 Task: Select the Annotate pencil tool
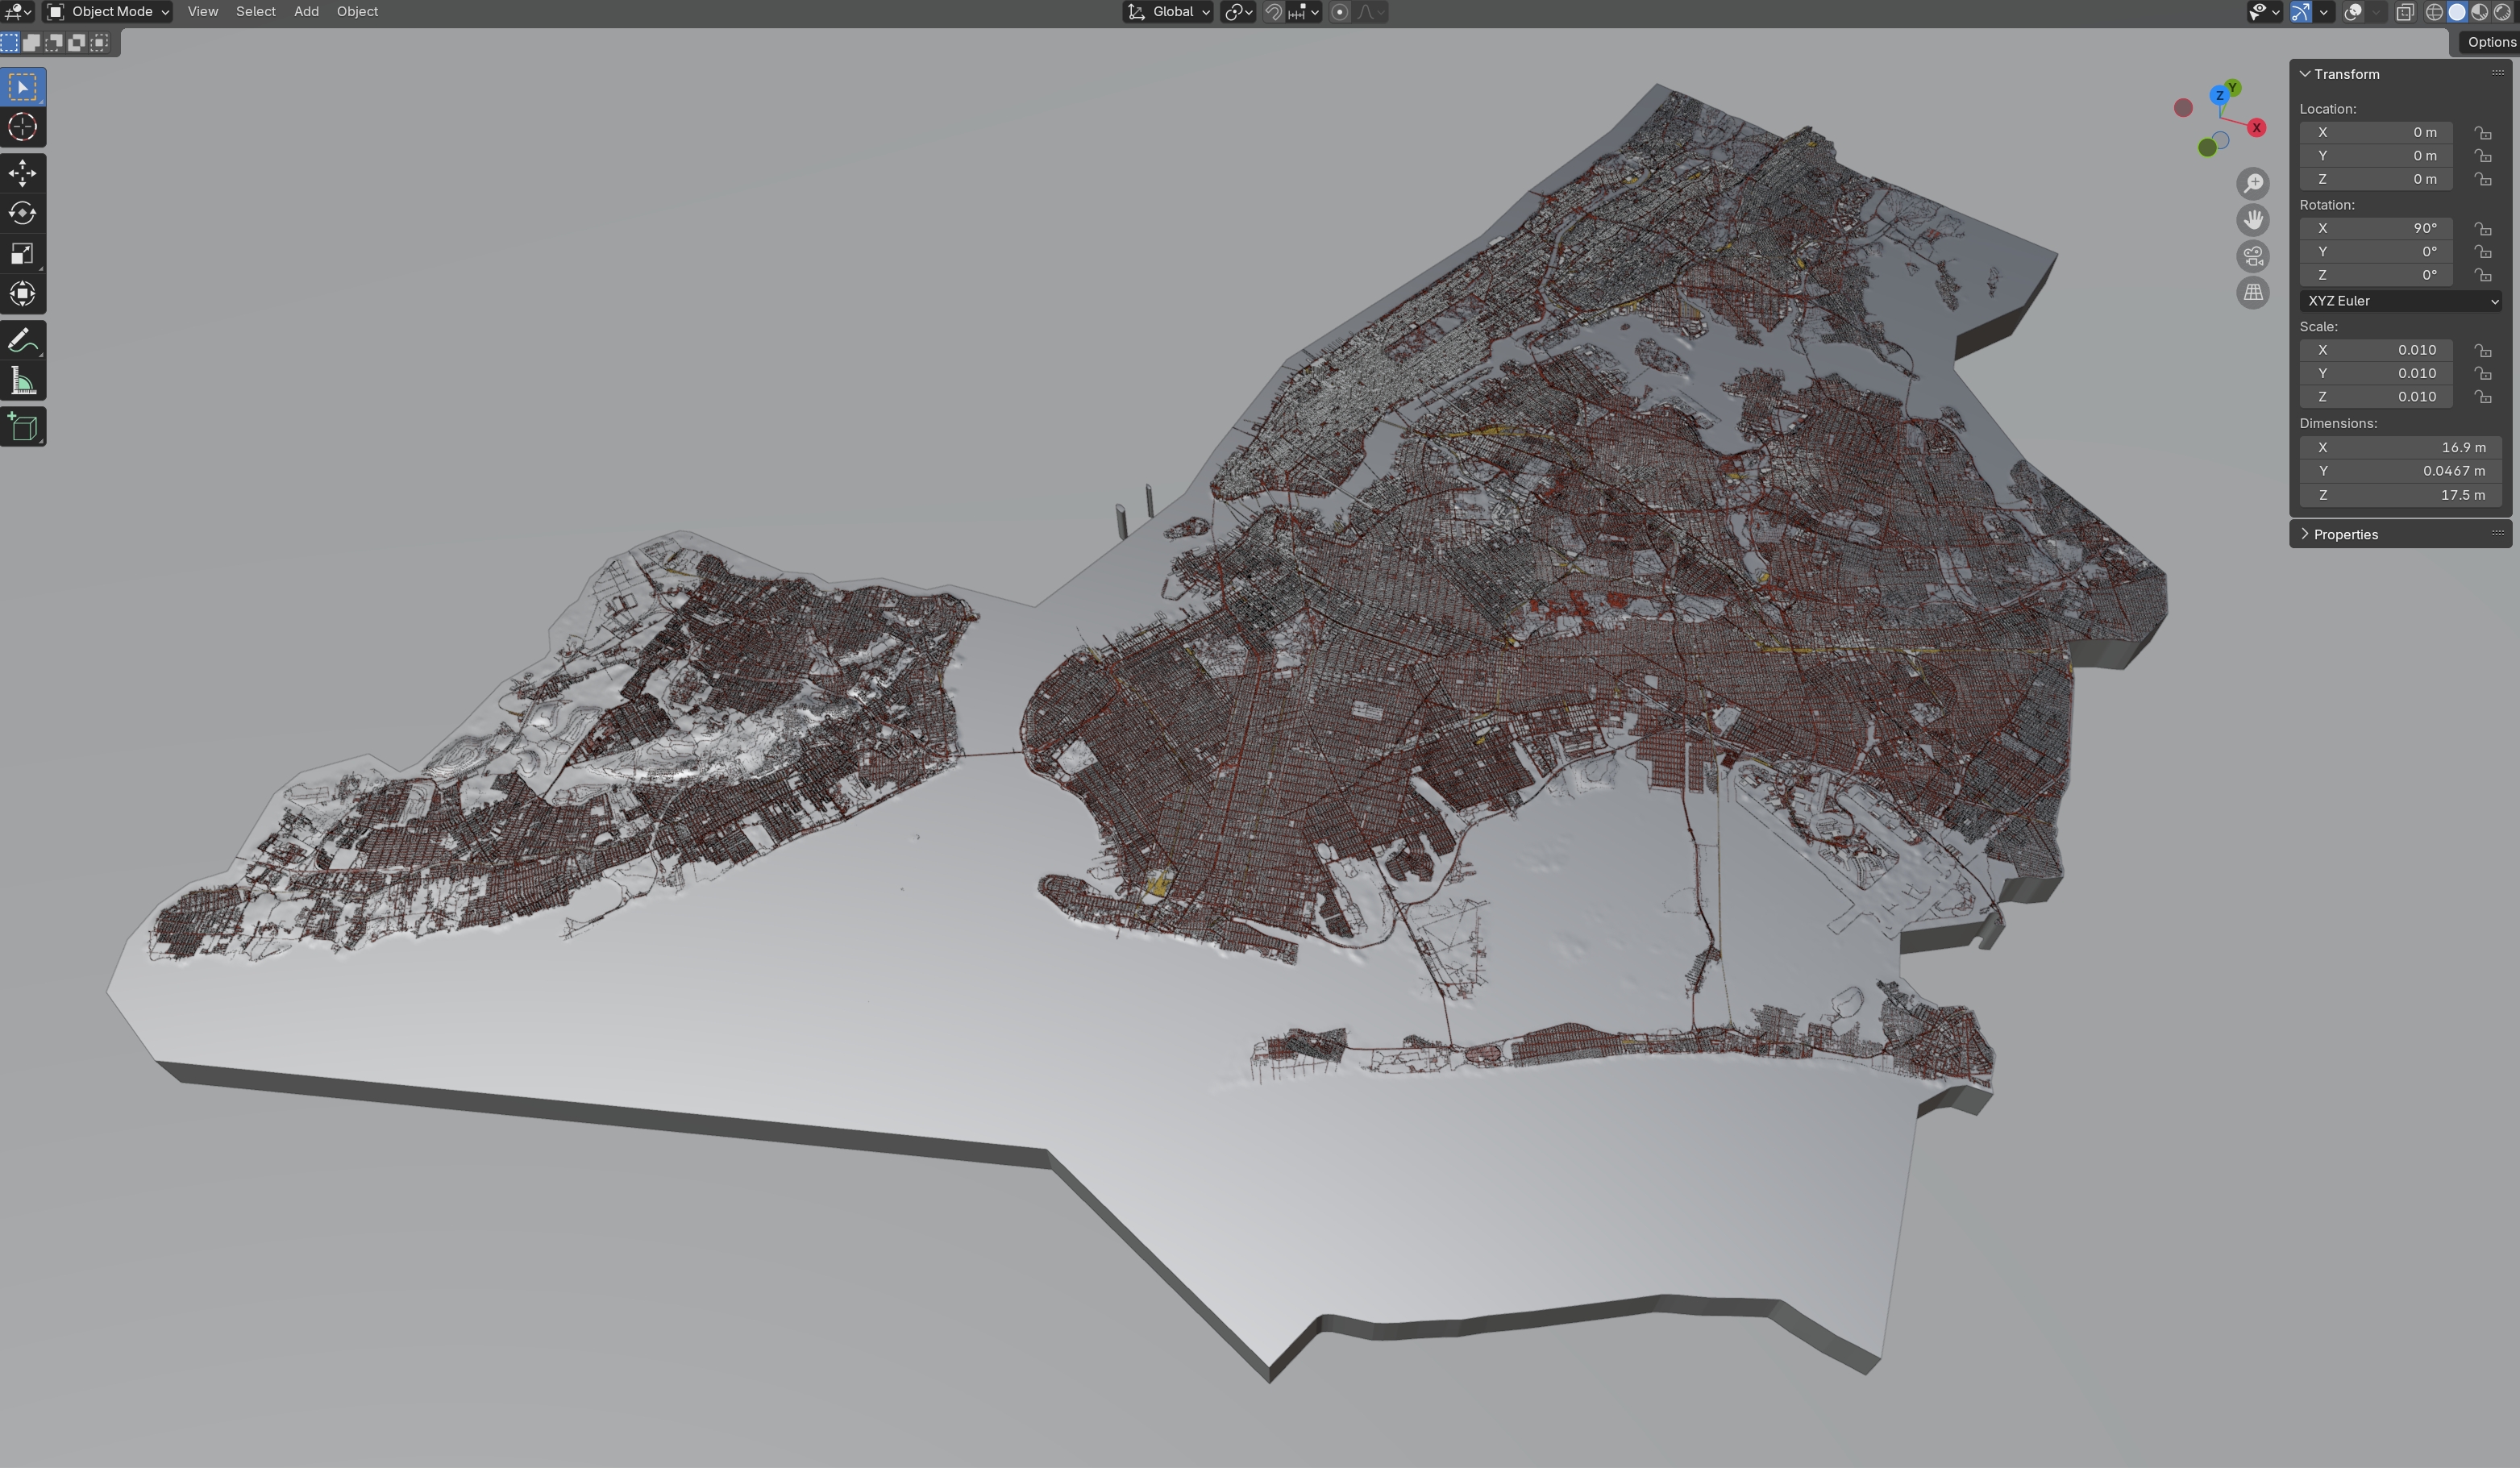tap(22, 340)
